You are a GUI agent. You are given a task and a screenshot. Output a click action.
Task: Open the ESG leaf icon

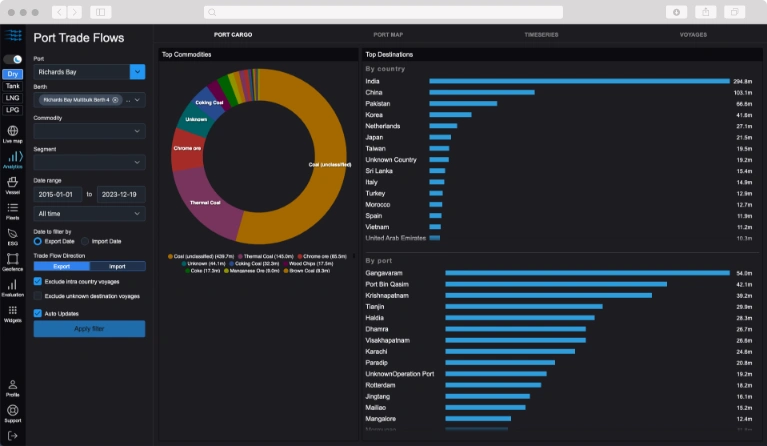(13, 234)
